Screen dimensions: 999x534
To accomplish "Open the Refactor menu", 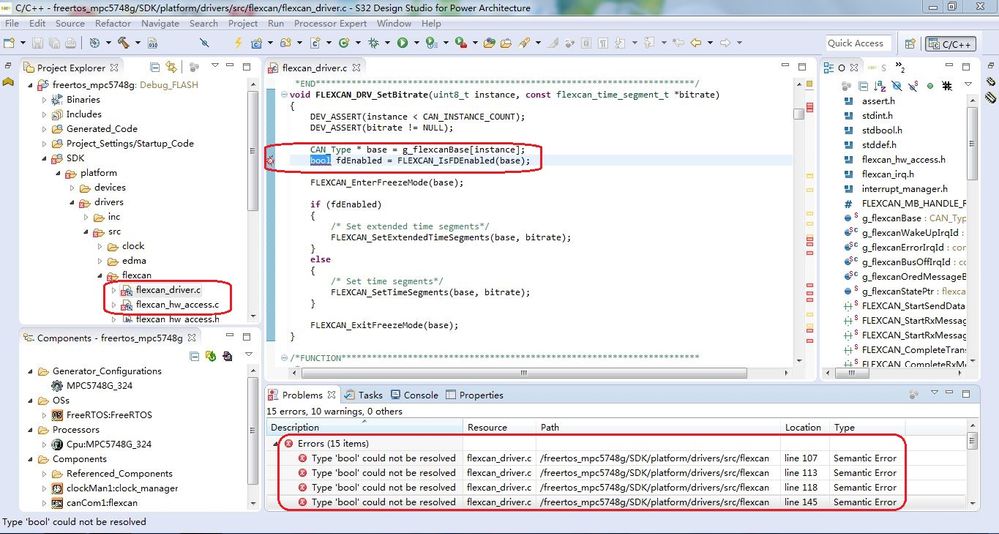I will [x=113, y=23].
